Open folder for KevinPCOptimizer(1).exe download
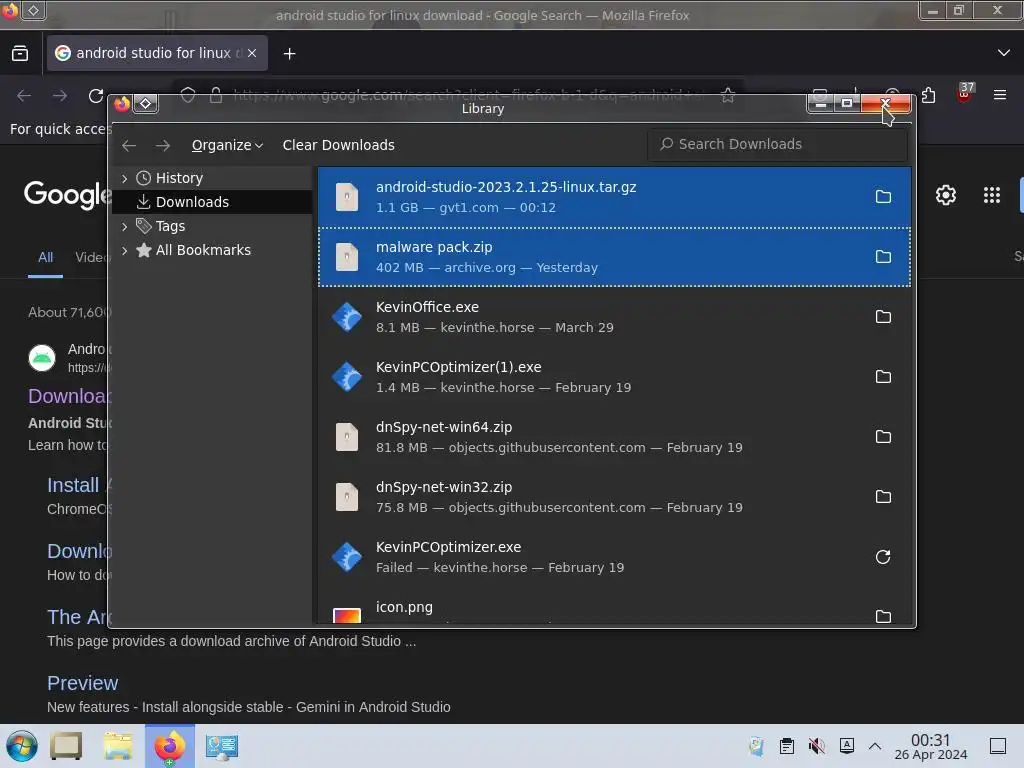This screenshot has width=1024, height=768. coord(883,377)
